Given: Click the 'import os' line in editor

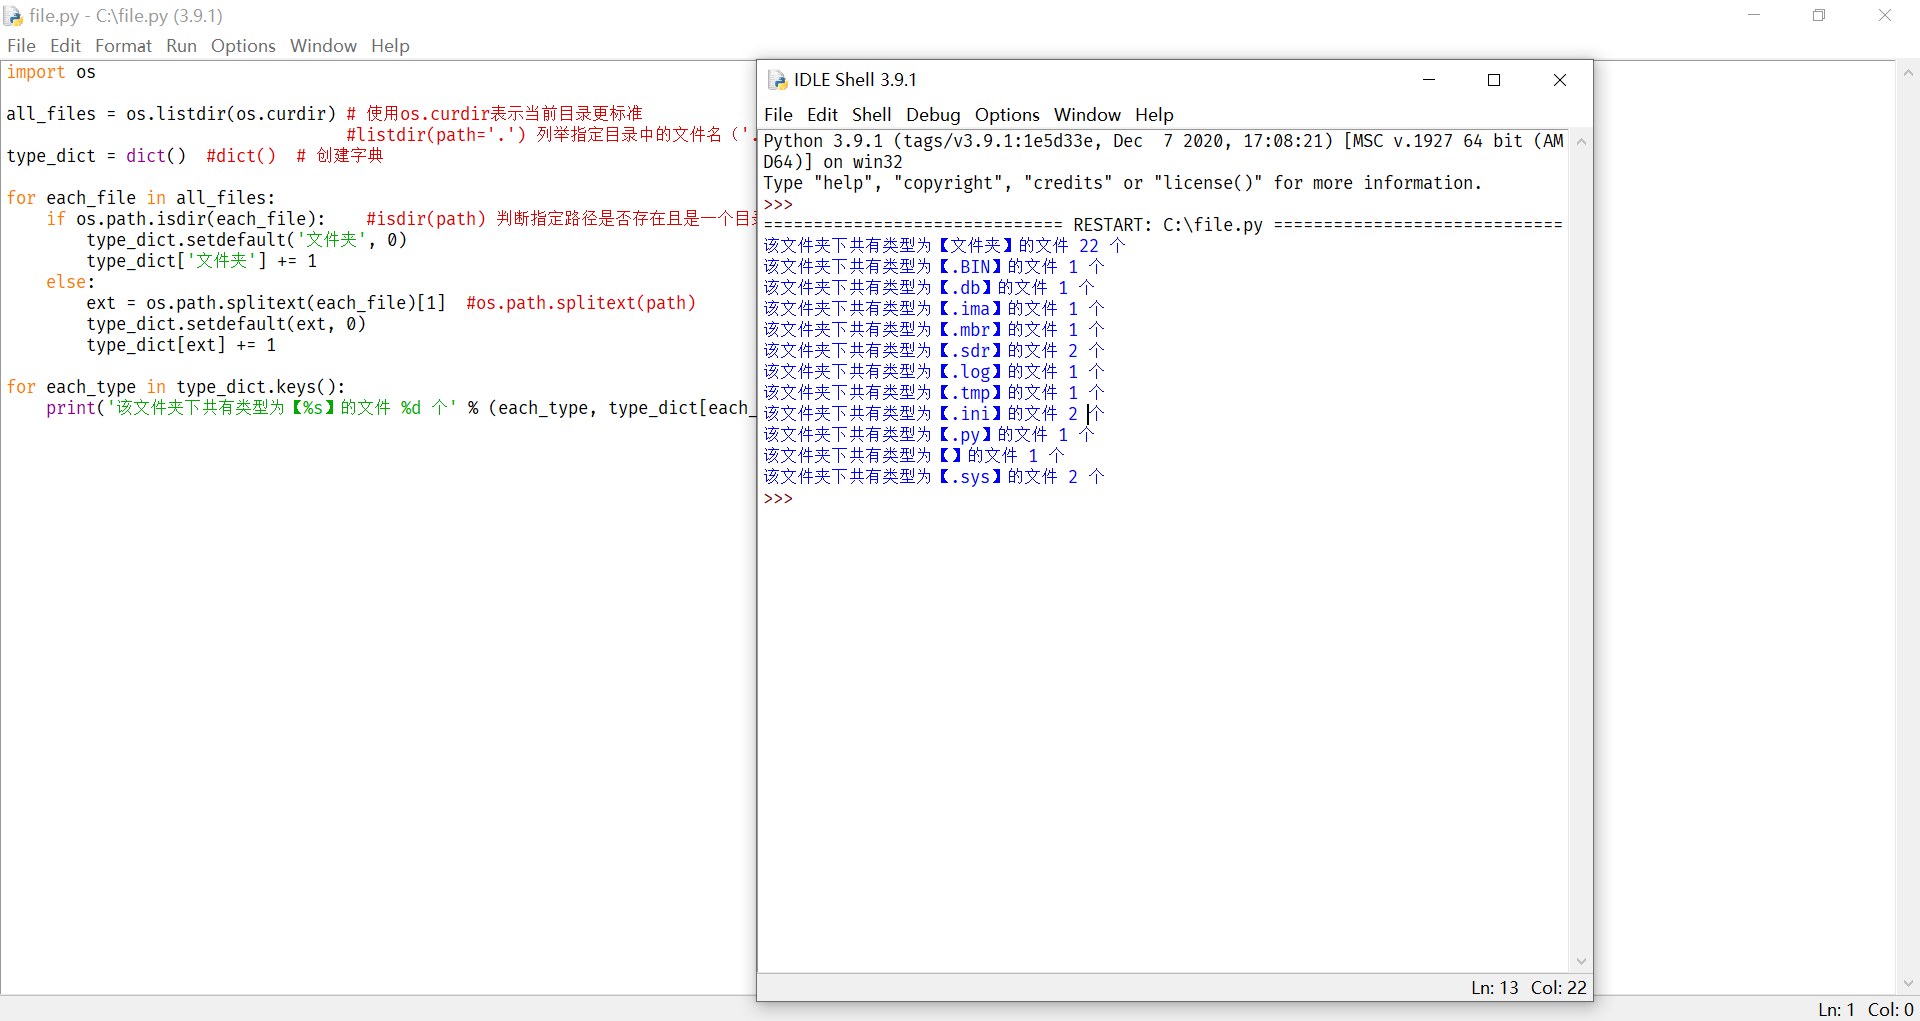Looking at the screenshot, I should point(51,72).
